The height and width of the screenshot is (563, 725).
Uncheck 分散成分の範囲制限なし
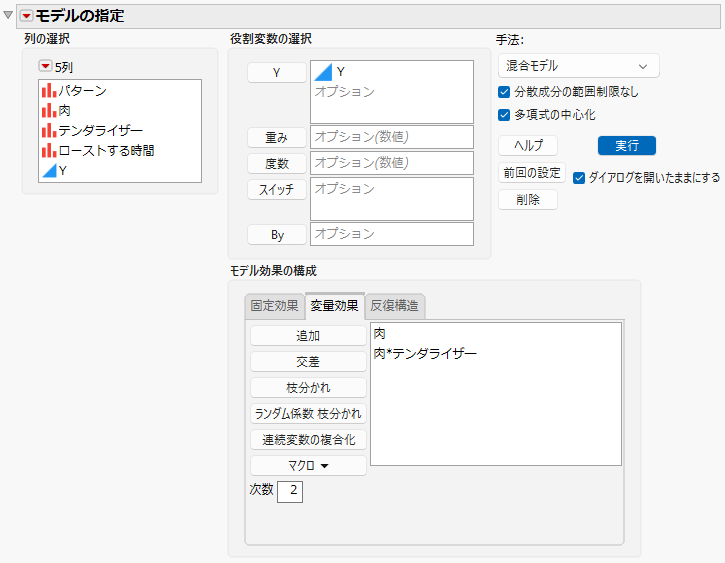tap(504, 92)
